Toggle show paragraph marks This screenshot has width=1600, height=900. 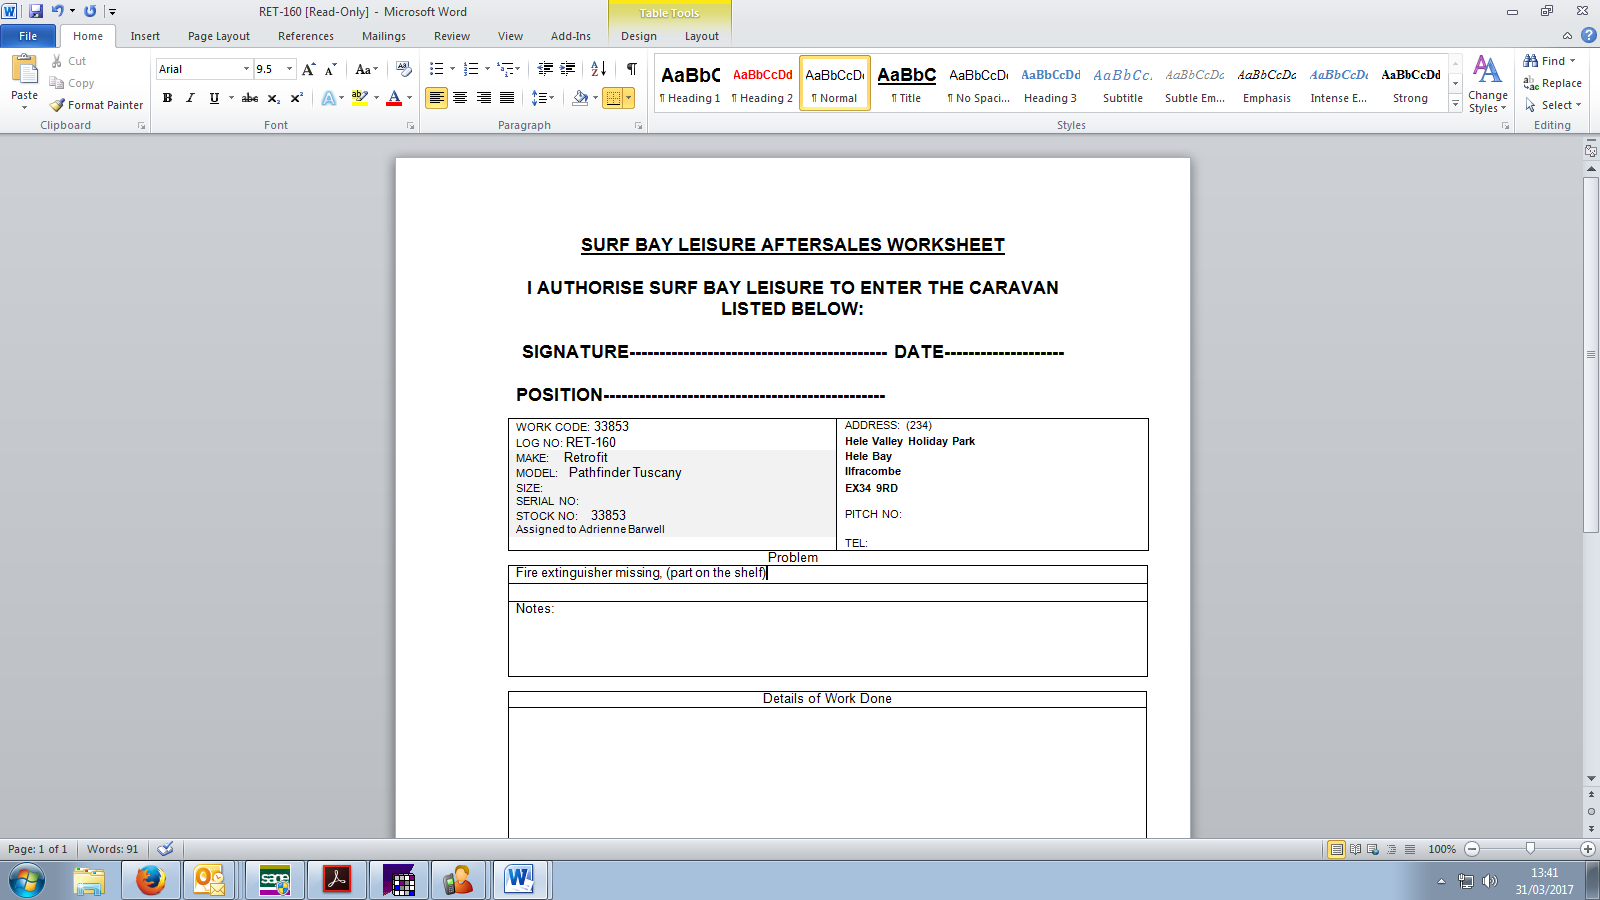tap(632, 69)
